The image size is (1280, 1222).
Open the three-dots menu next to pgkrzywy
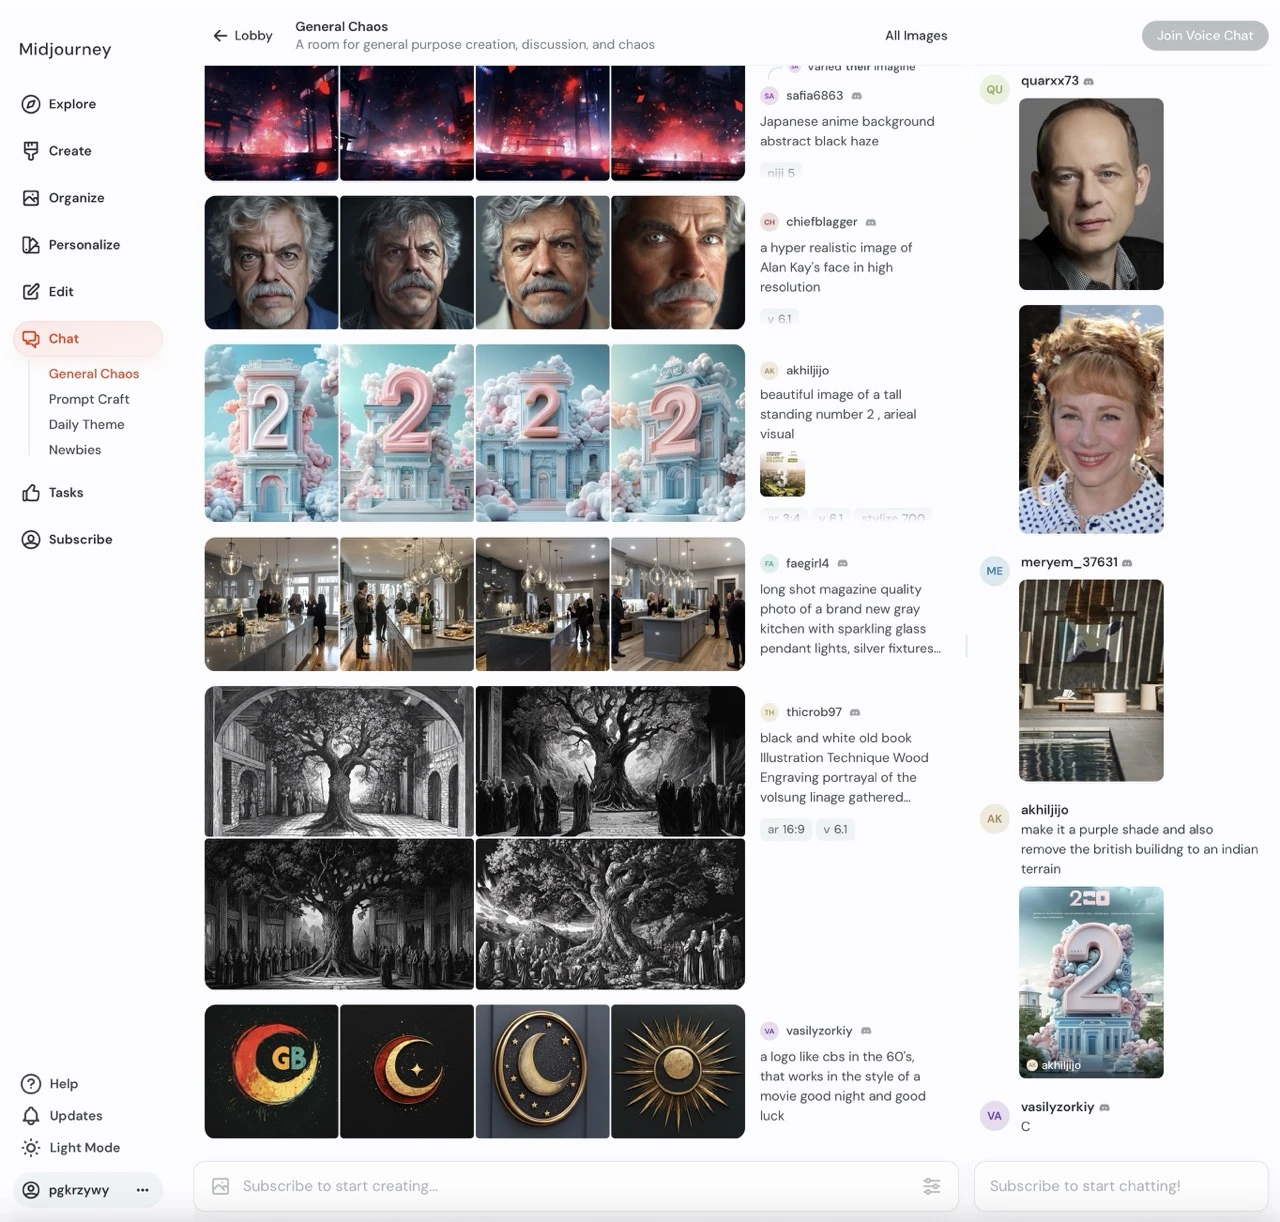[x=142, y=1190]
